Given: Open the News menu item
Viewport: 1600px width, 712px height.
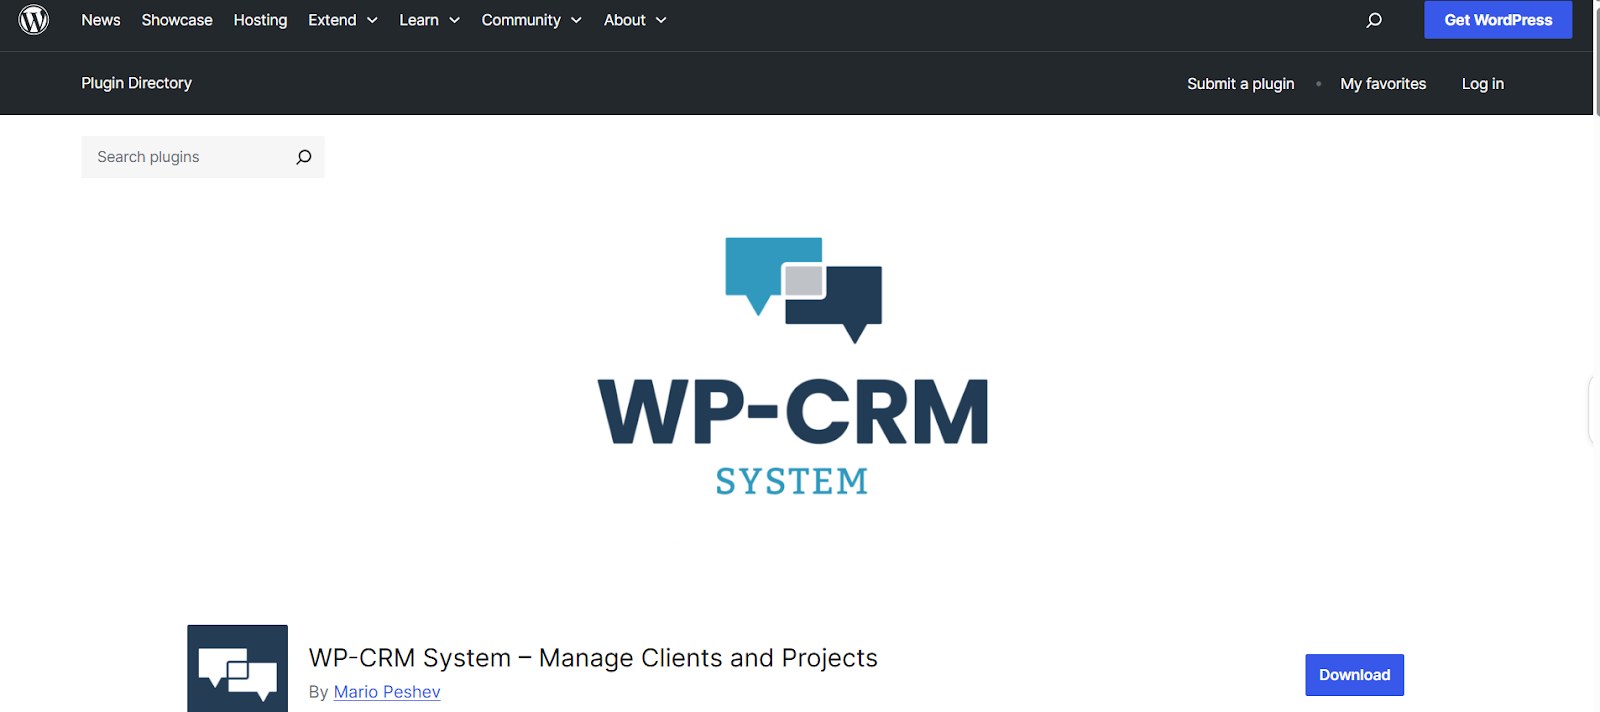Looking at the screenshot, I should tap(101, 20).
